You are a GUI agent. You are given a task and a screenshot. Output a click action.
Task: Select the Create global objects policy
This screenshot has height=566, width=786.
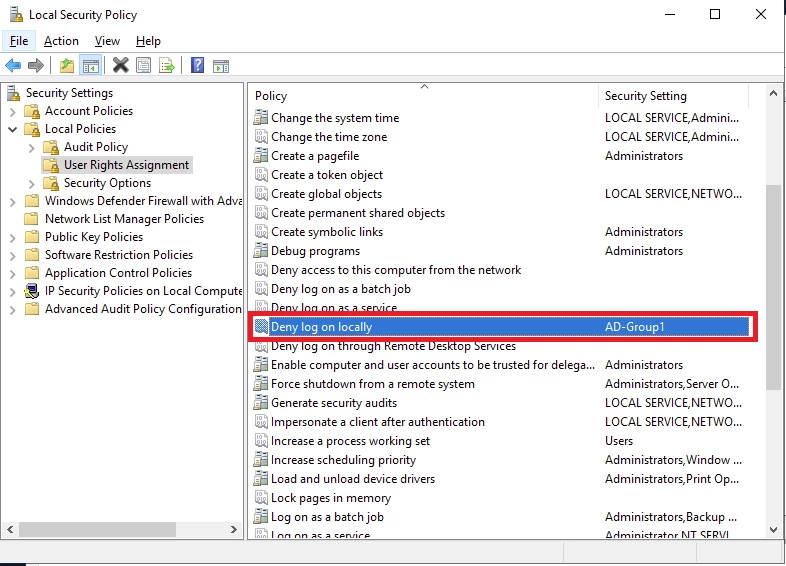[326, 194]
